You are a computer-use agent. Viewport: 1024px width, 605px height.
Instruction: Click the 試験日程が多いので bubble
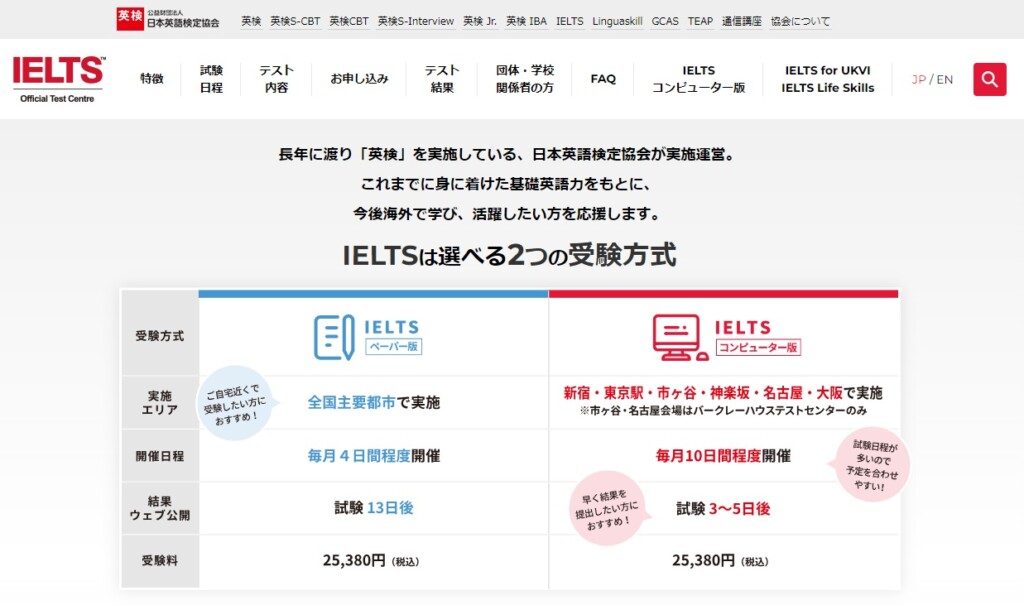[x=871, y=465]
